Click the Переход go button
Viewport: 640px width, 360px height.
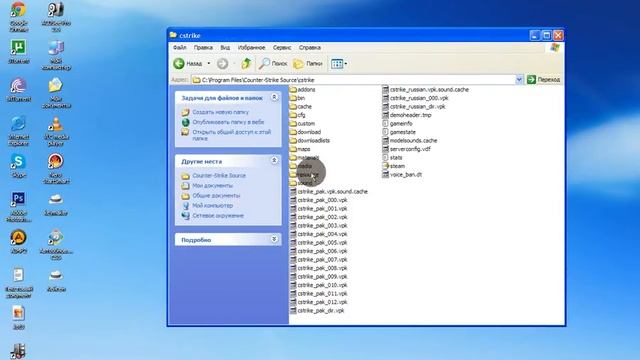click(544, 80)
